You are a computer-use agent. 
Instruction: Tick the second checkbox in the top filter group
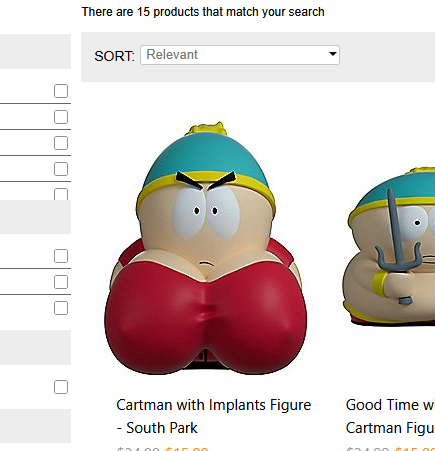tap(61, 117)
